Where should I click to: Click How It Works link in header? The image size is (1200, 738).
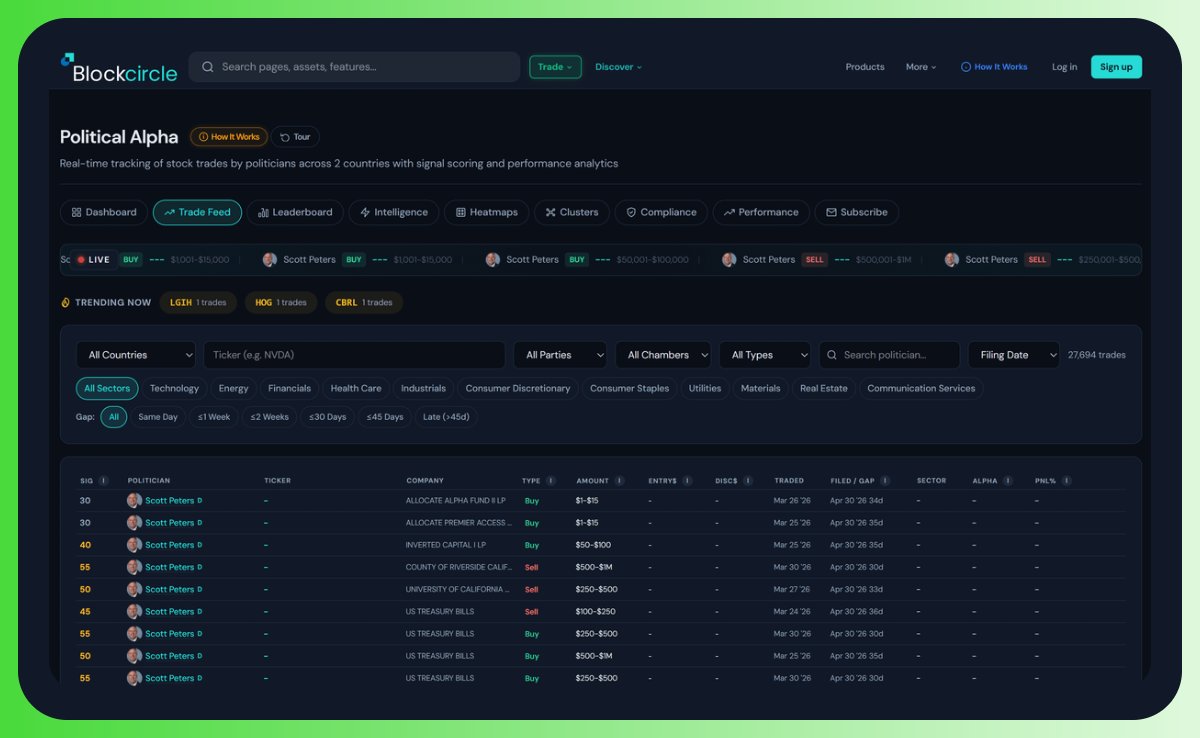tap(994, 67)
